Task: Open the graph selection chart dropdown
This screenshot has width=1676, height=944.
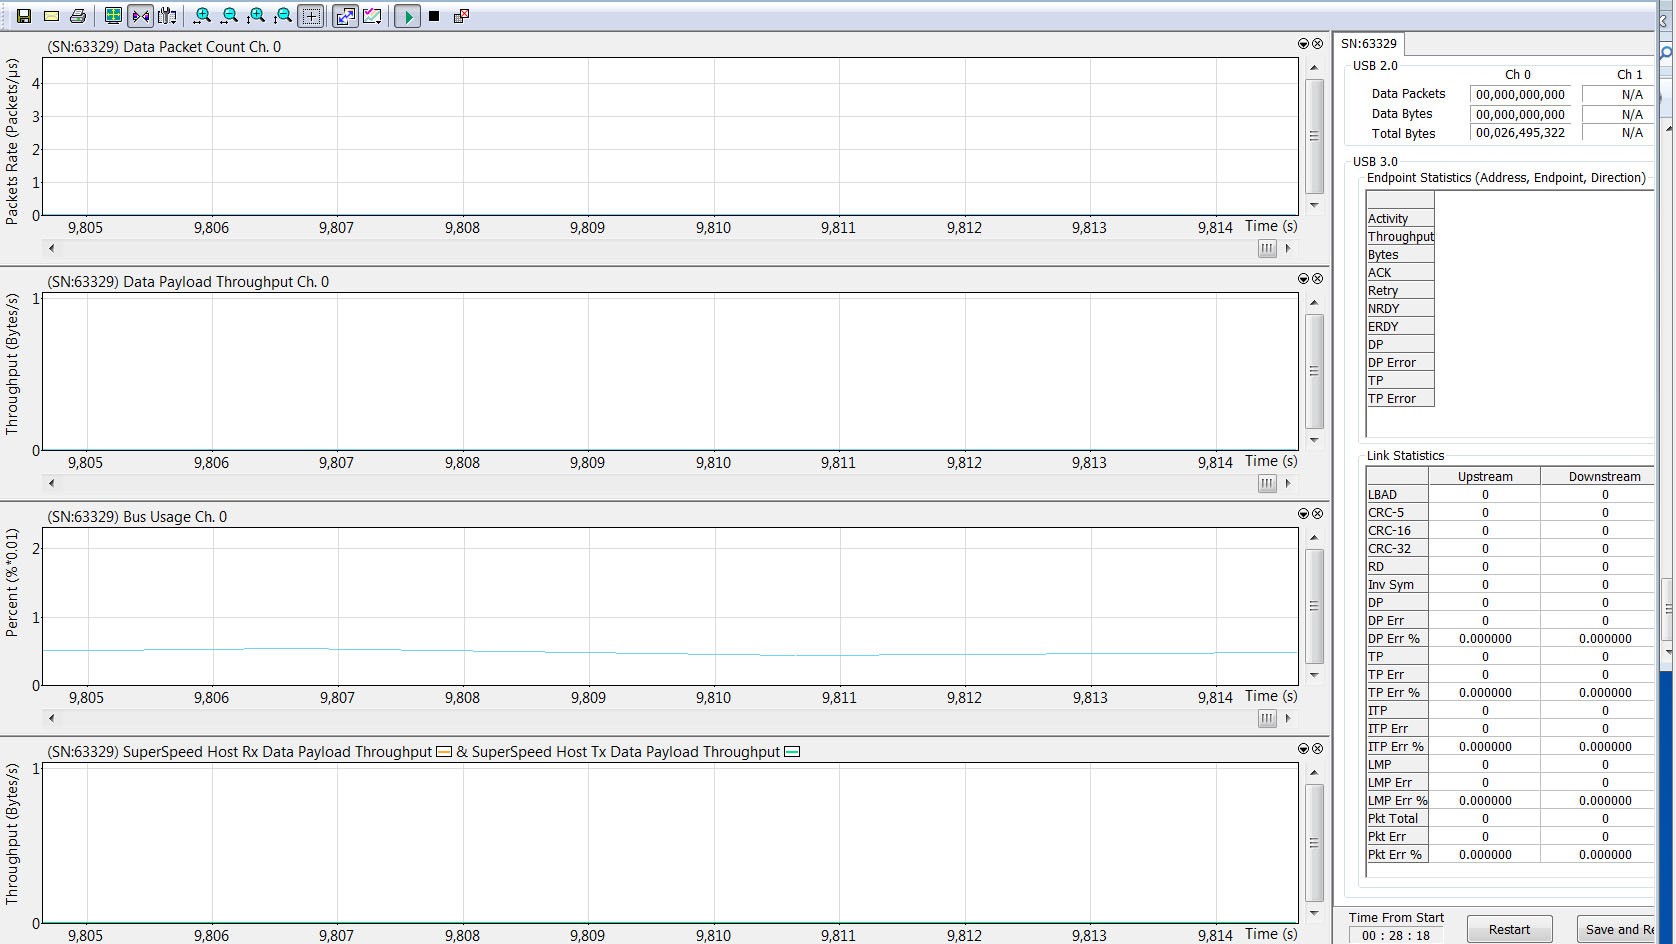Action: [372, 16]
